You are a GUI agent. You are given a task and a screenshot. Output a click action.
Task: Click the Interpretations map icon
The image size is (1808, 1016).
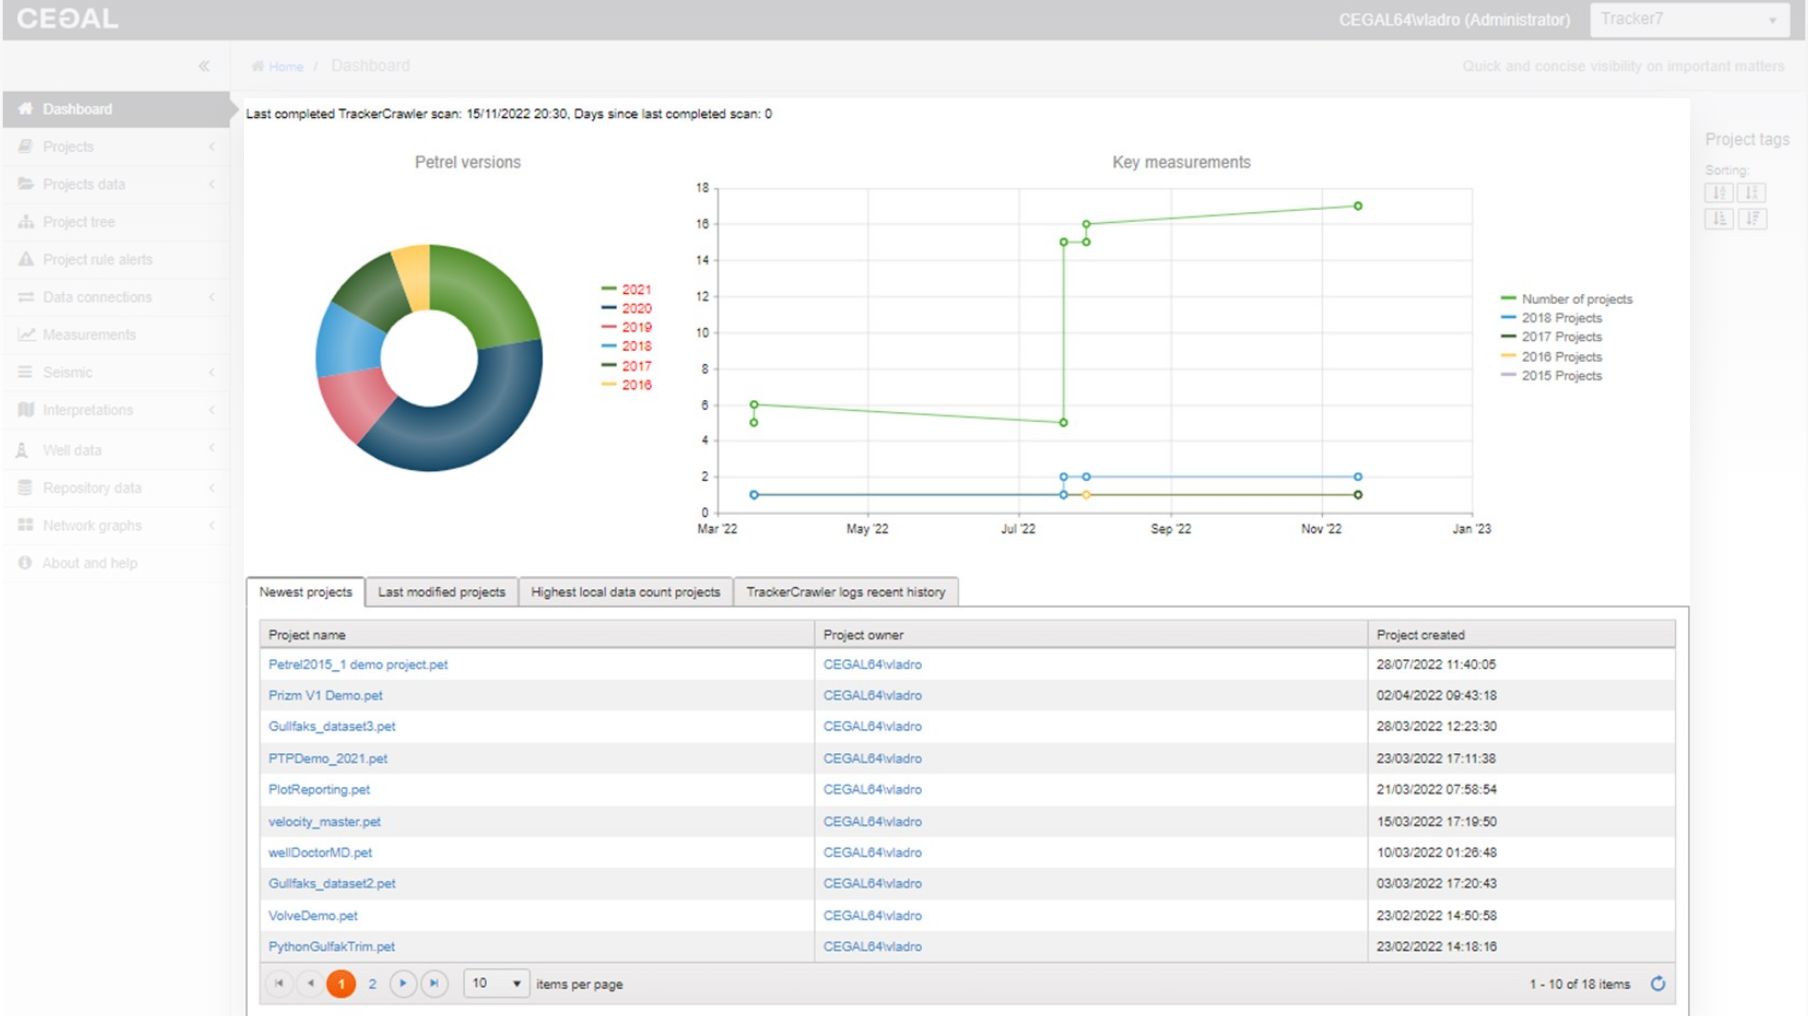click(26, 410)
